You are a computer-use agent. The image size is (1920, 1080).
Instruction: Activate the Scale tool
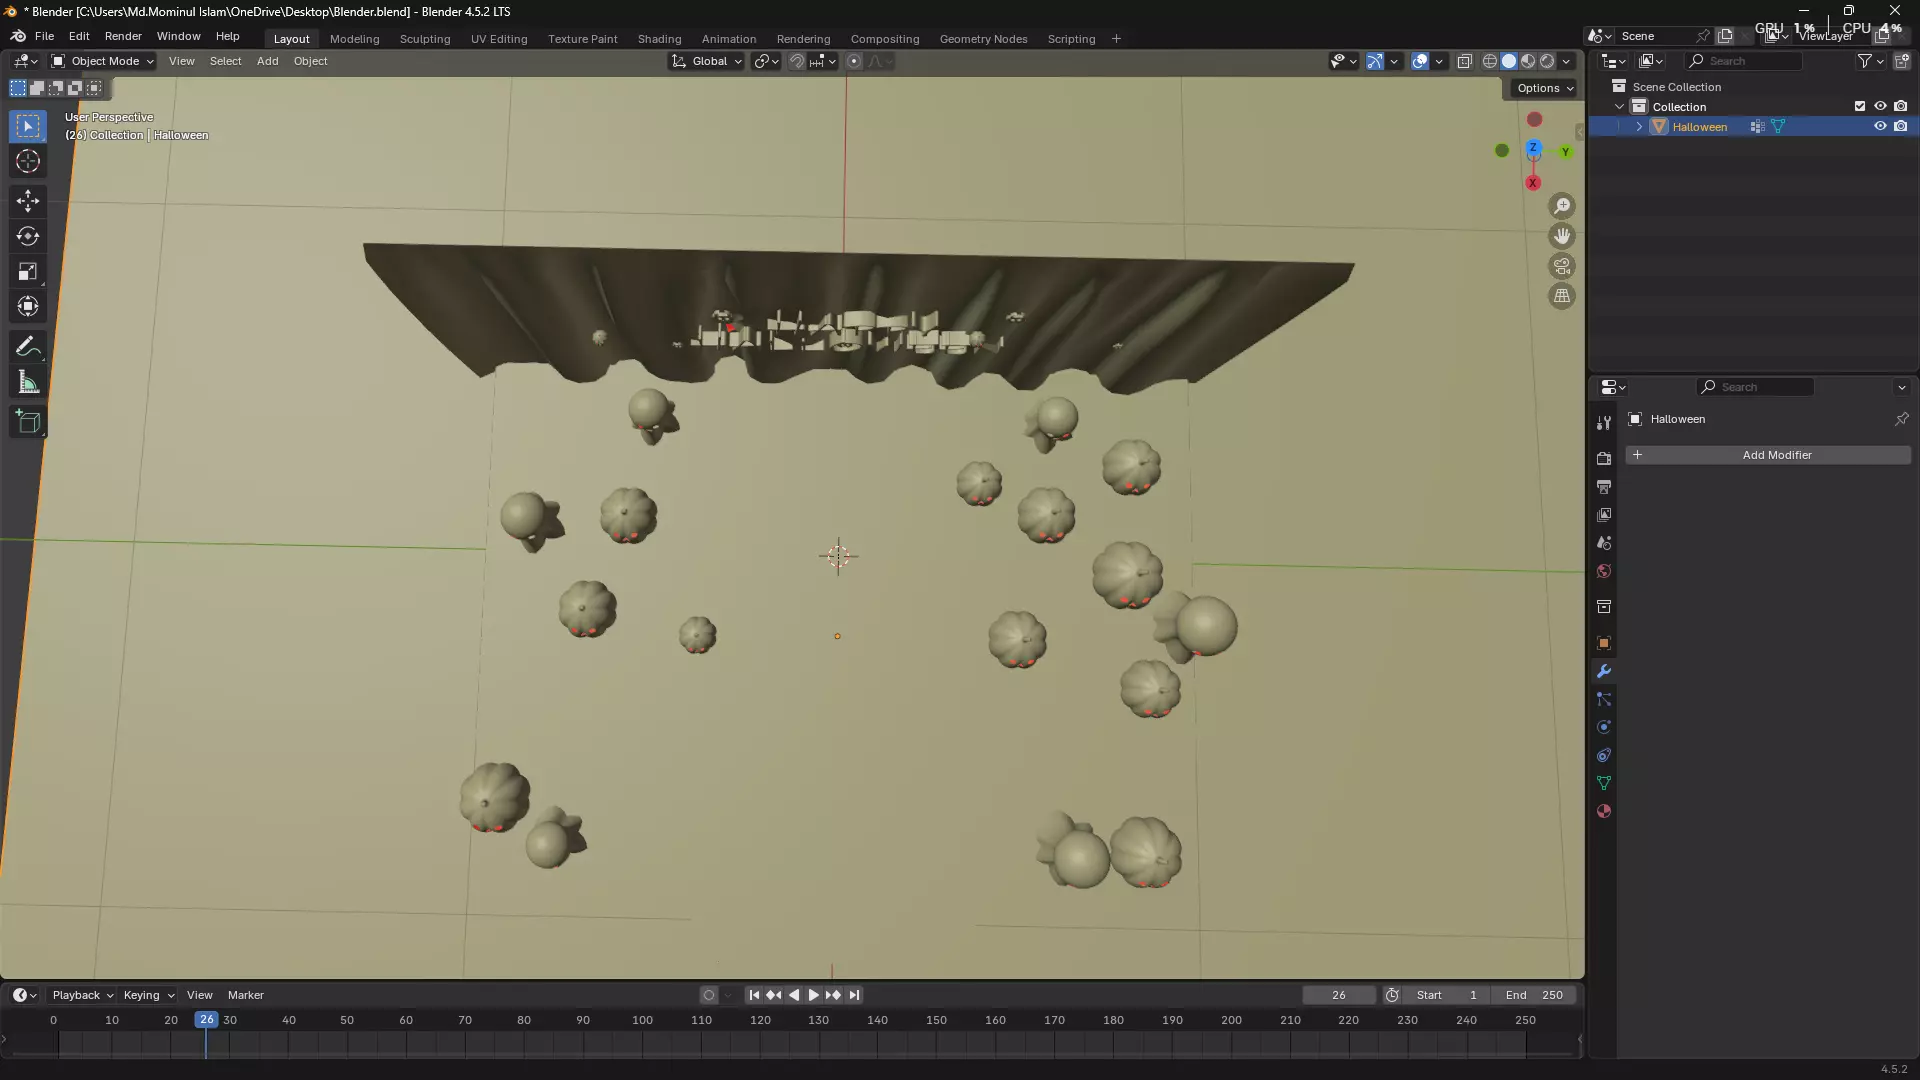[28, 272]
